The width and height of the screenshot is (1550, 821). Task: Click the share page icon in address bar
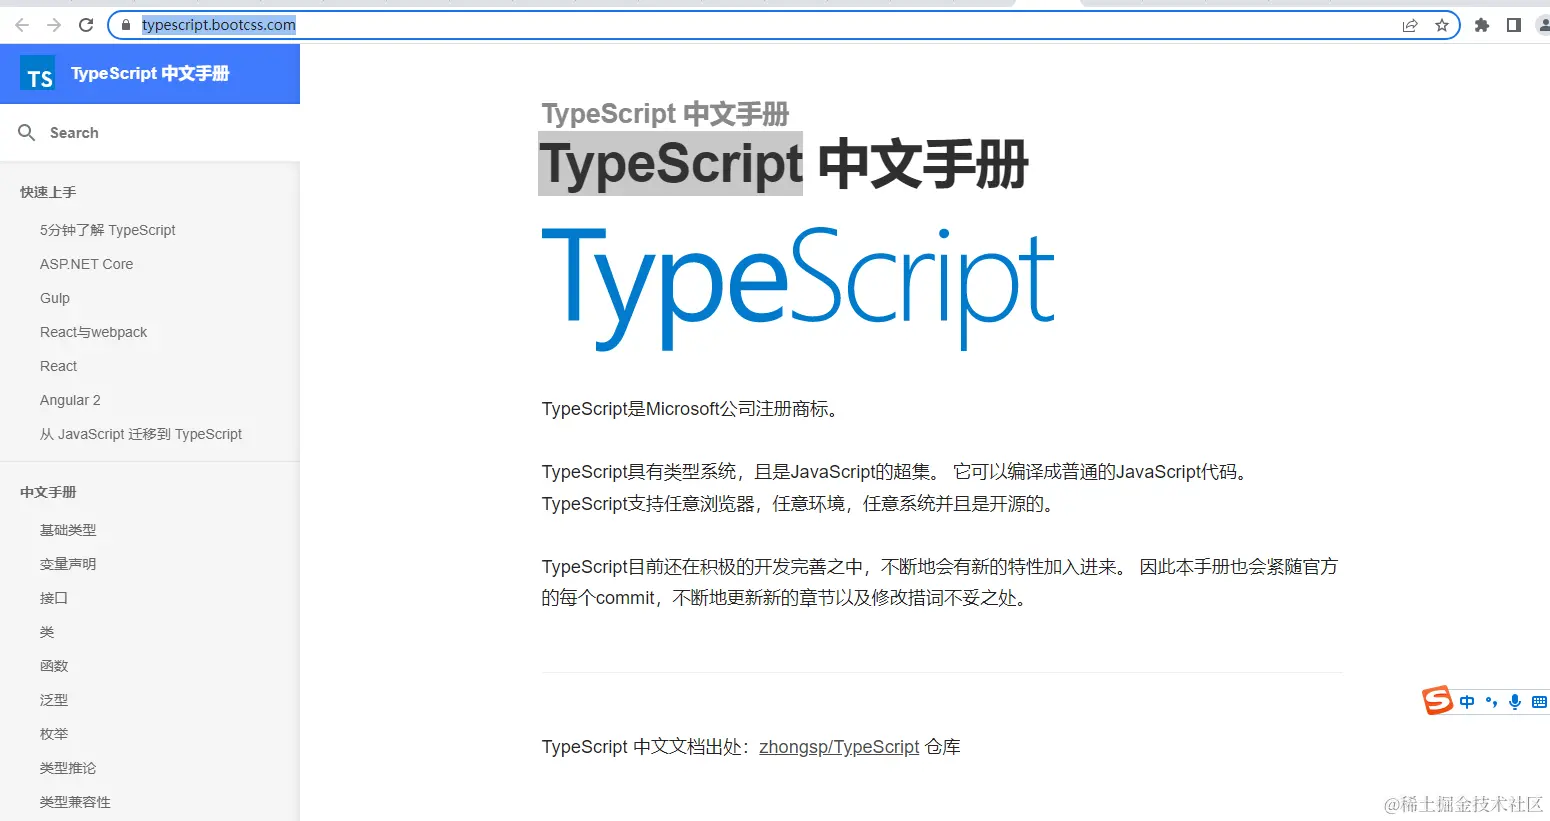click(x=1410, y=25)
